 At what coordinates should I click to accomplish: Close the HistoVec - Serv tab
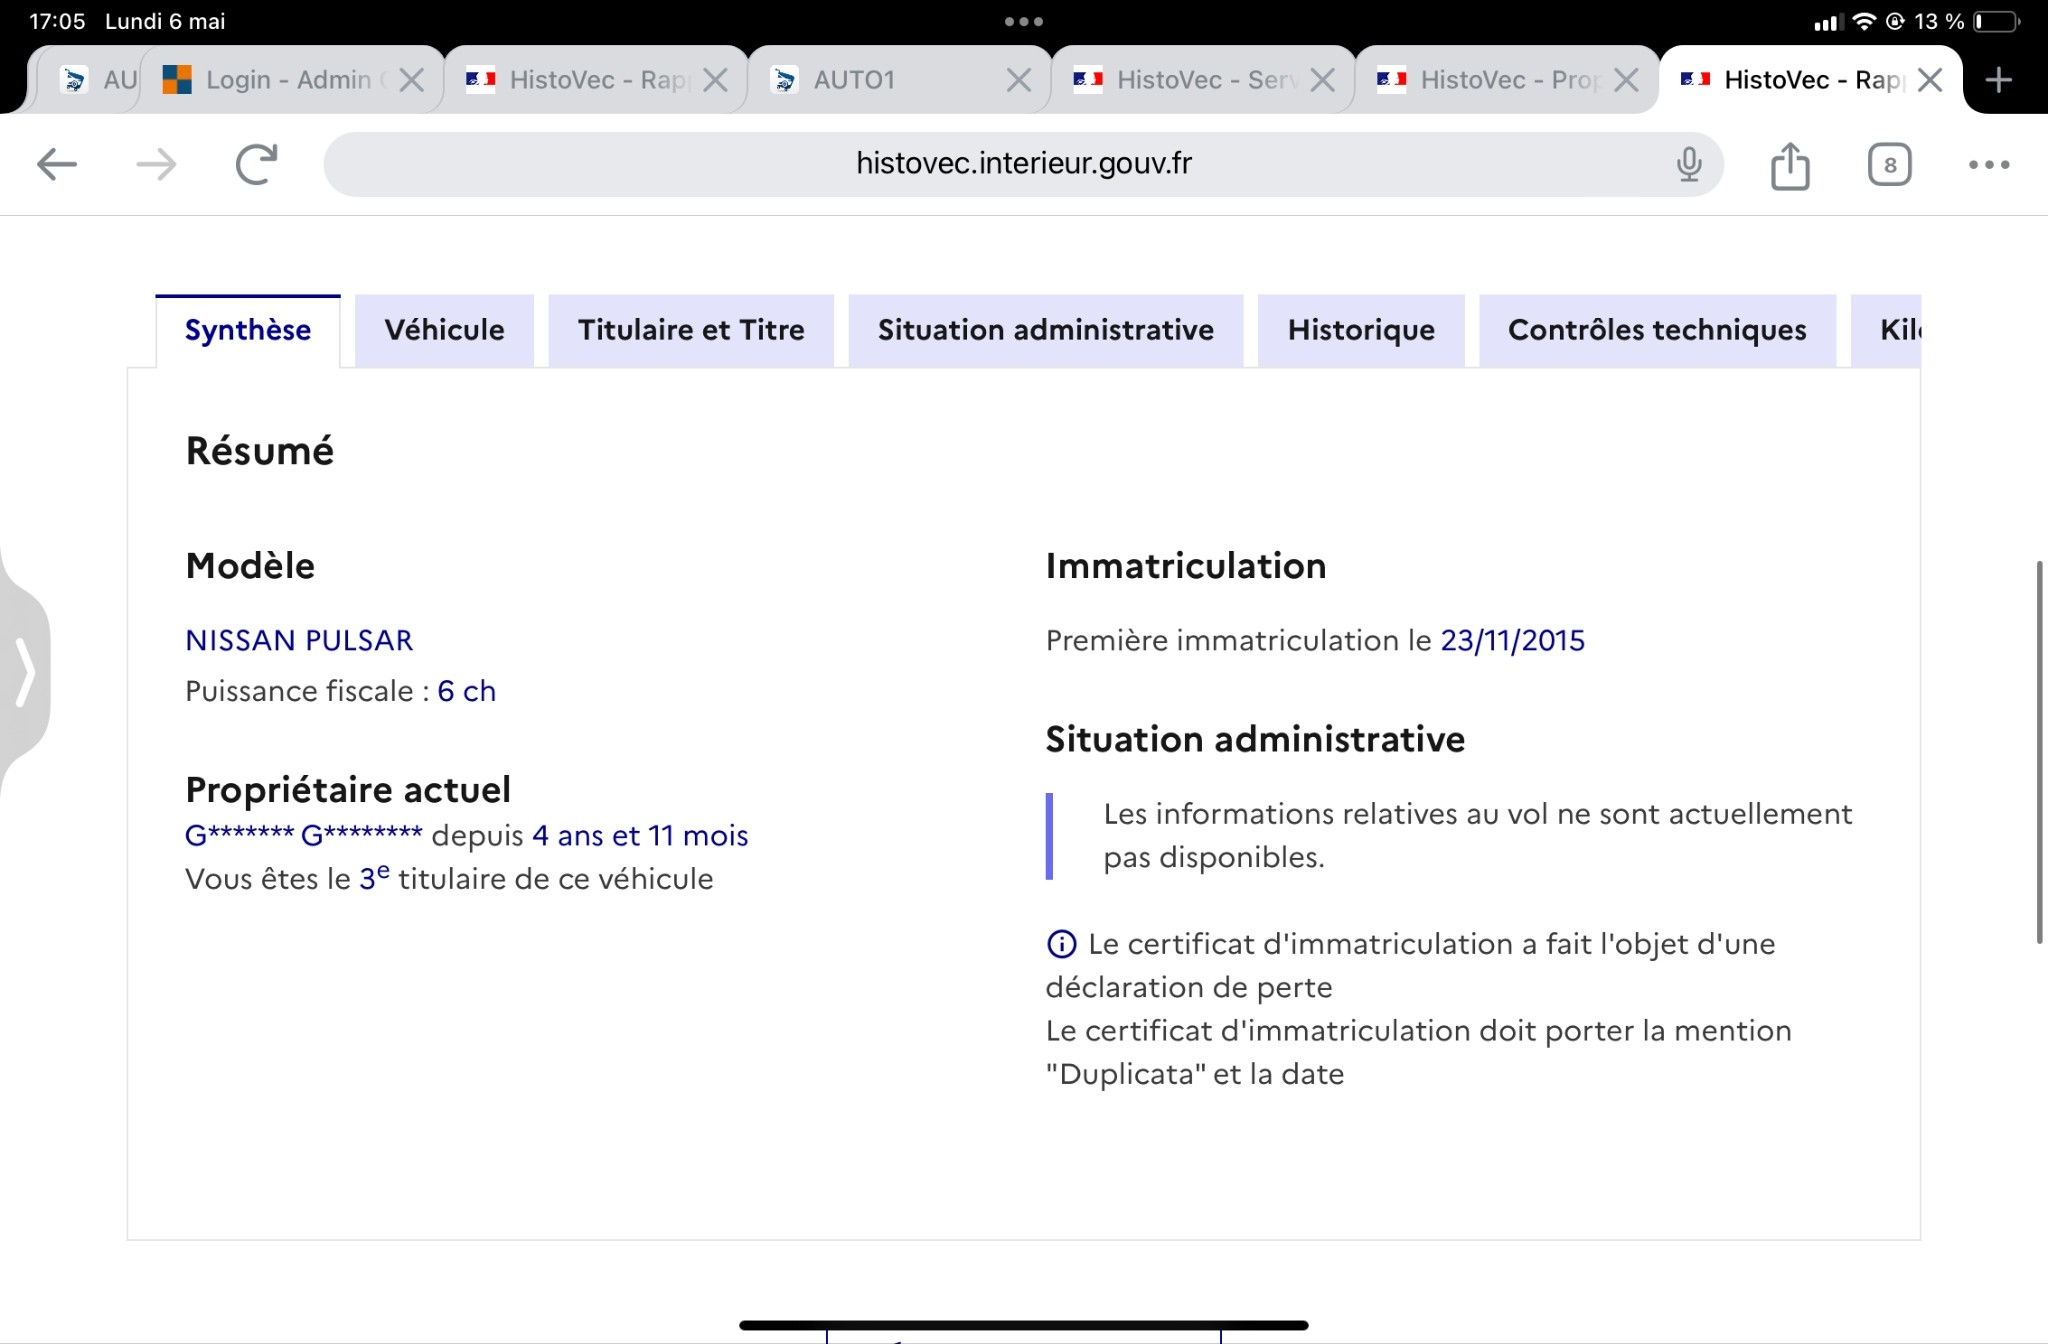1322,80
